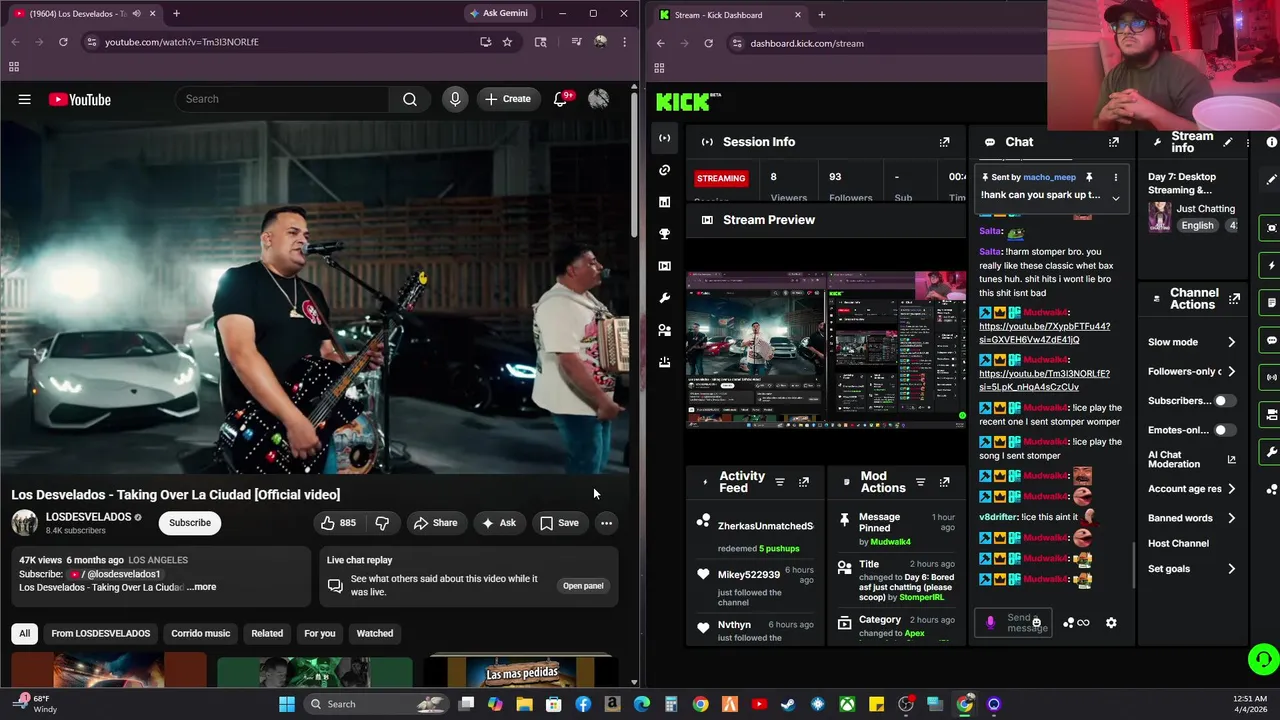Save the video to a playlist

559,523
